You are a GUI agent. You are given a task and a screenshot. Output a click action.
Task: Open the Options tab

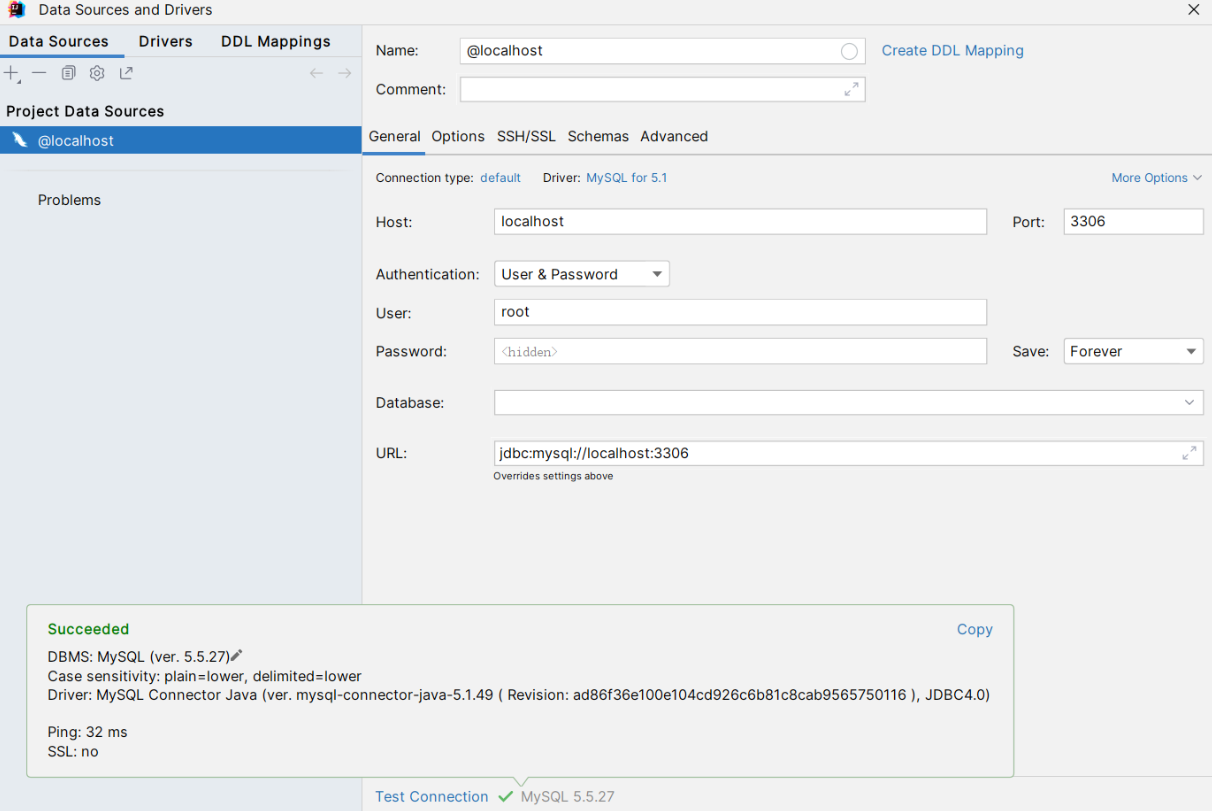click(x=458, y=136)
